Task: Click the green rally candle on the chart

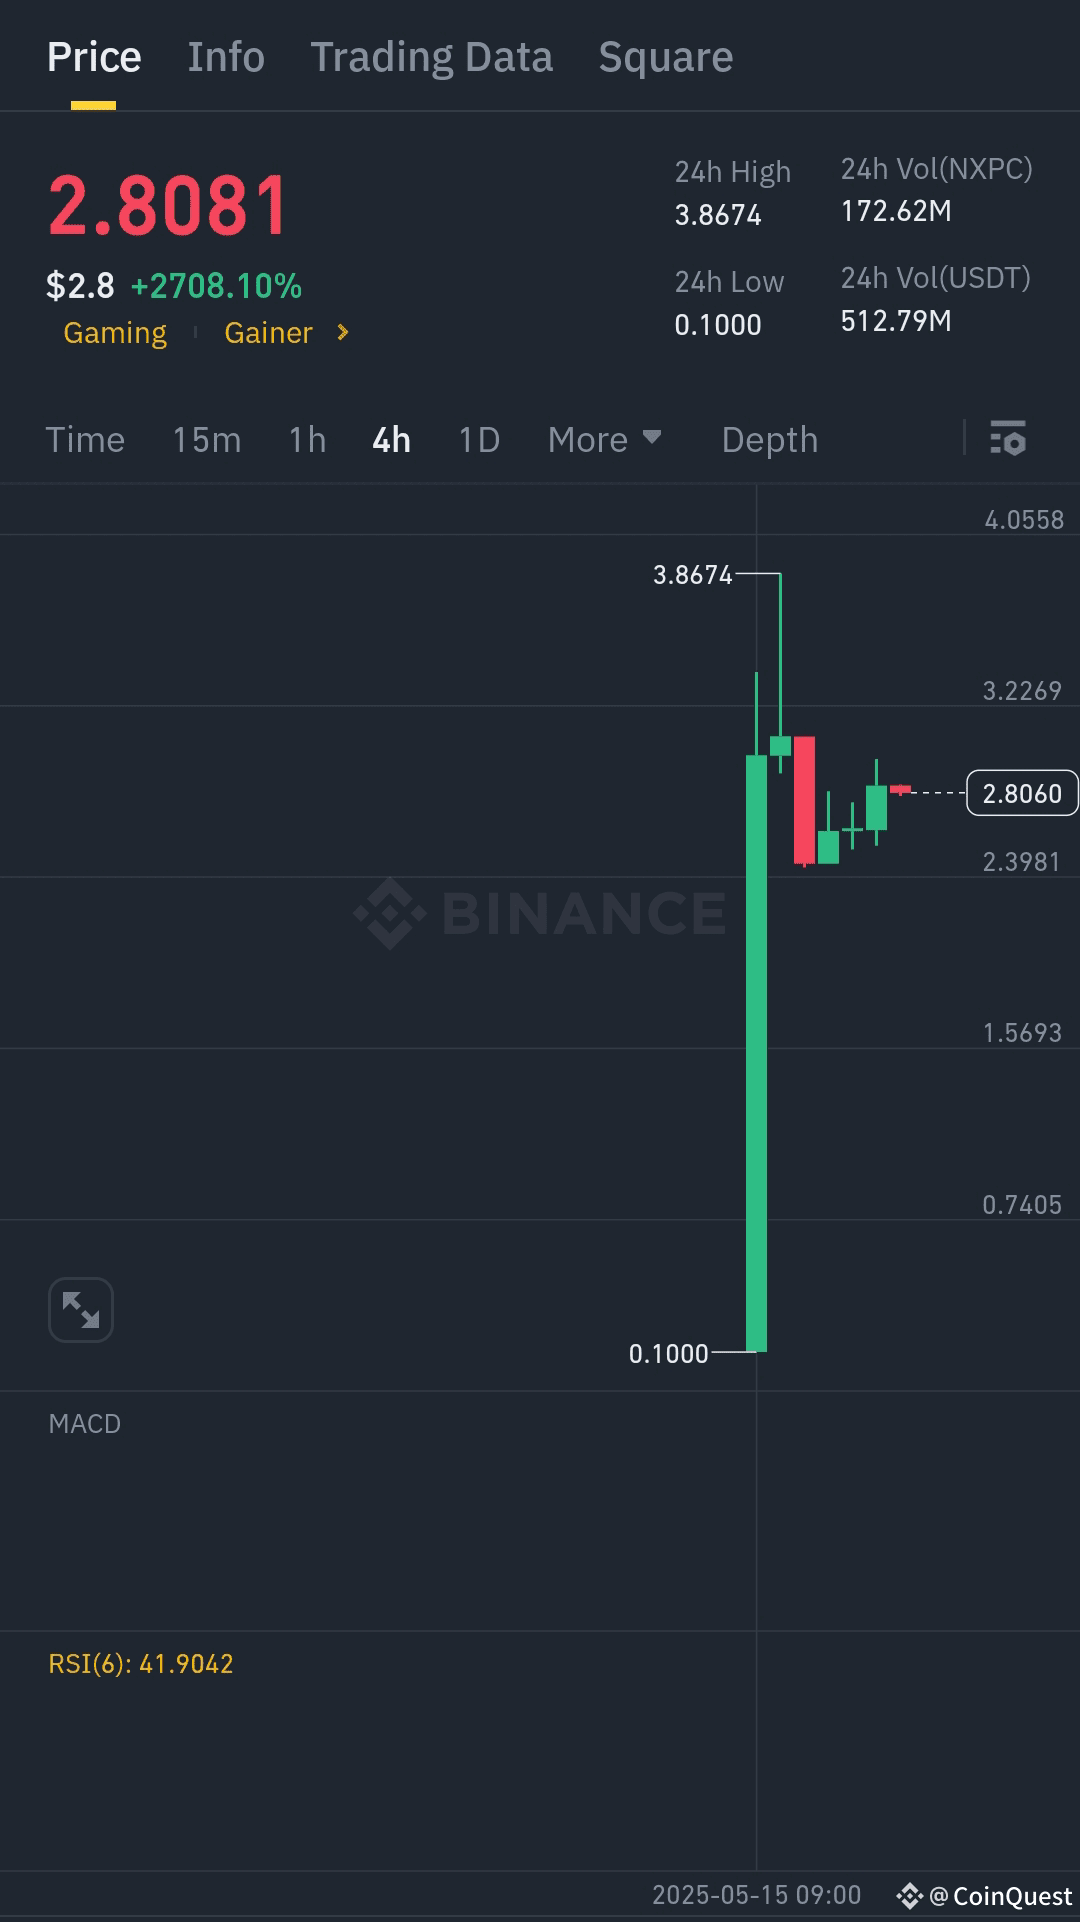Action: (x=755, y=1050)
